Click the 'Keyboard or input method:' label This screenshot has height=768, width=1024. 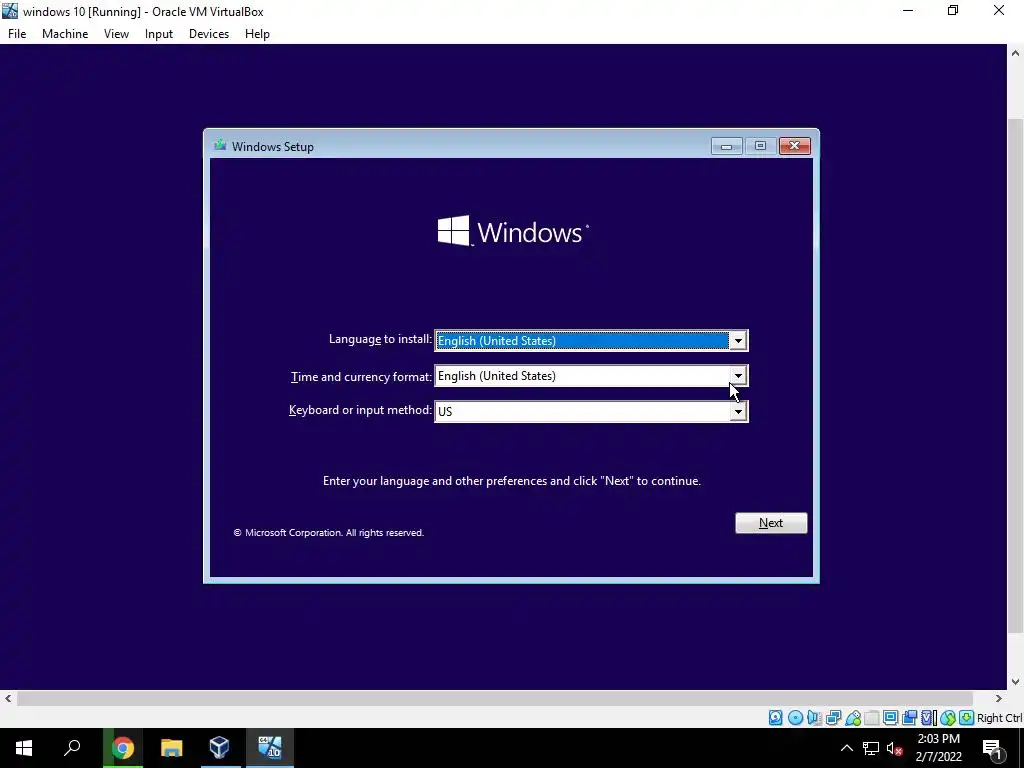point(360,410)
